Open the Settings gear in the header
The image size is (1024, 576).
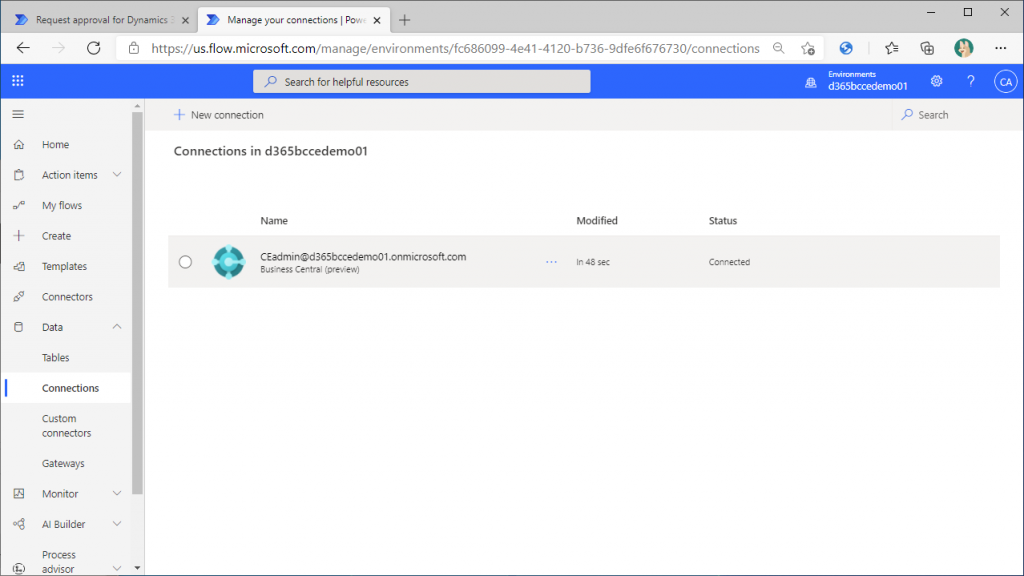pos(936,81)
